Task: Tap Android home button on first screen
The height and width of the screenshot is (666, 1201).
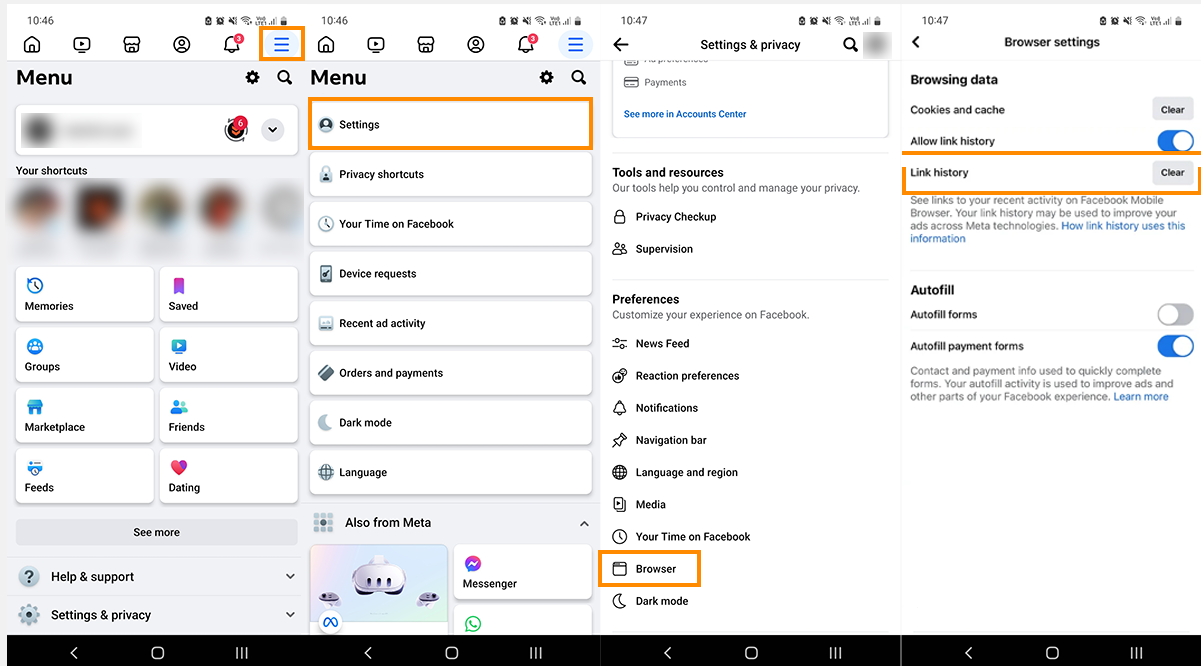Action: pos(157,652)
